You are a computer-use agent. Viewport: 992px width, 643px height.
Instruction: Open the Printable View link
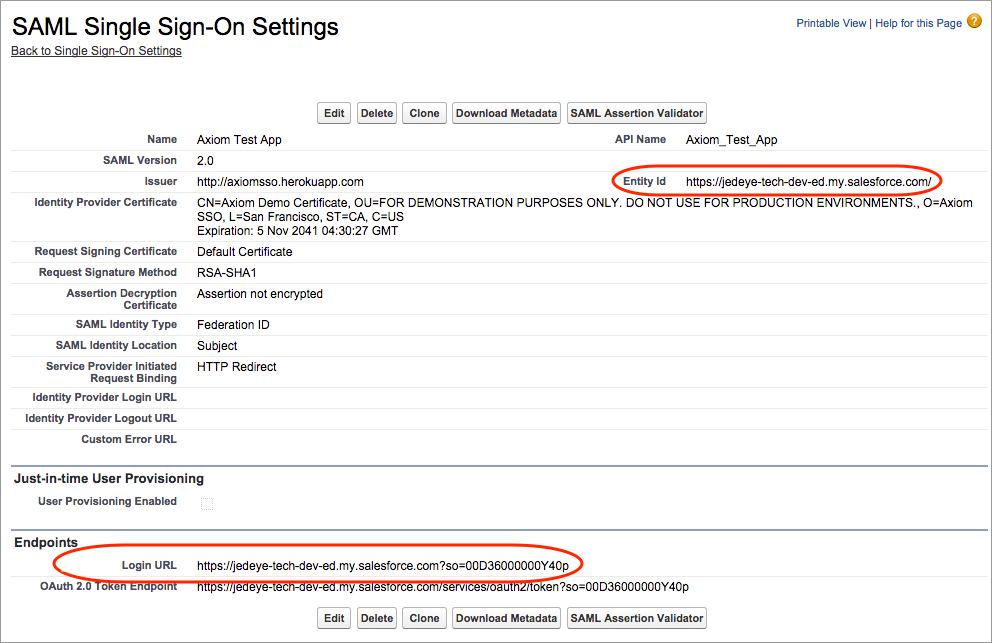pyautogui.click(x=831, y=23)
